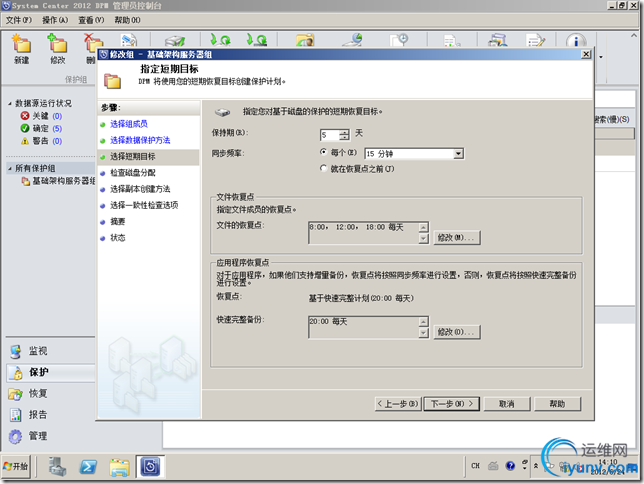This screenshot has height=484, width=644.
Task: Click the 选择副本创建方法 step in wizard list
Action: pyautogui.click(x=140, y=189)
